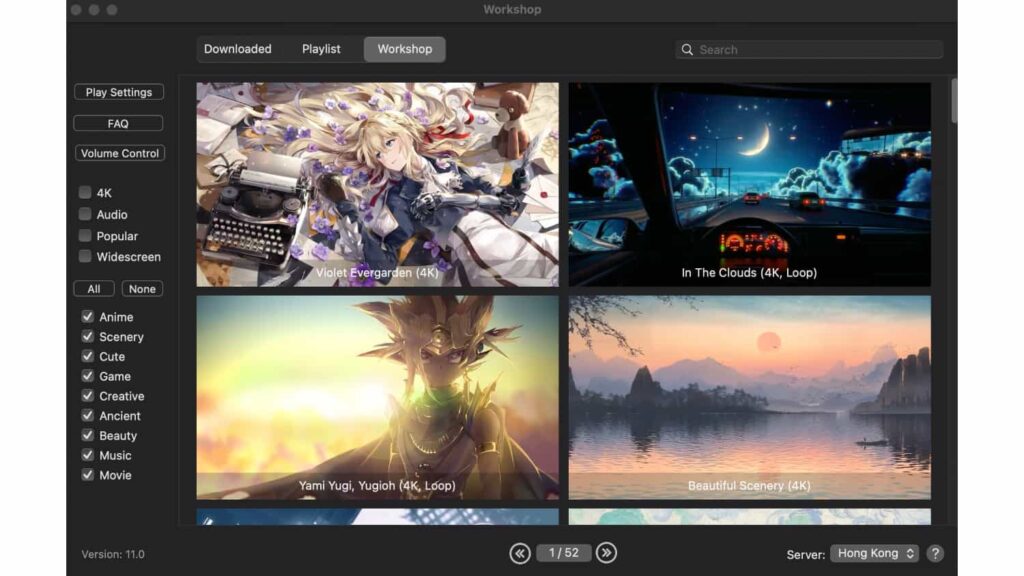This screenshot has height=576, width=1024.
Task: Toggle the Widescreen filter
Action: [x=84, y=256]
